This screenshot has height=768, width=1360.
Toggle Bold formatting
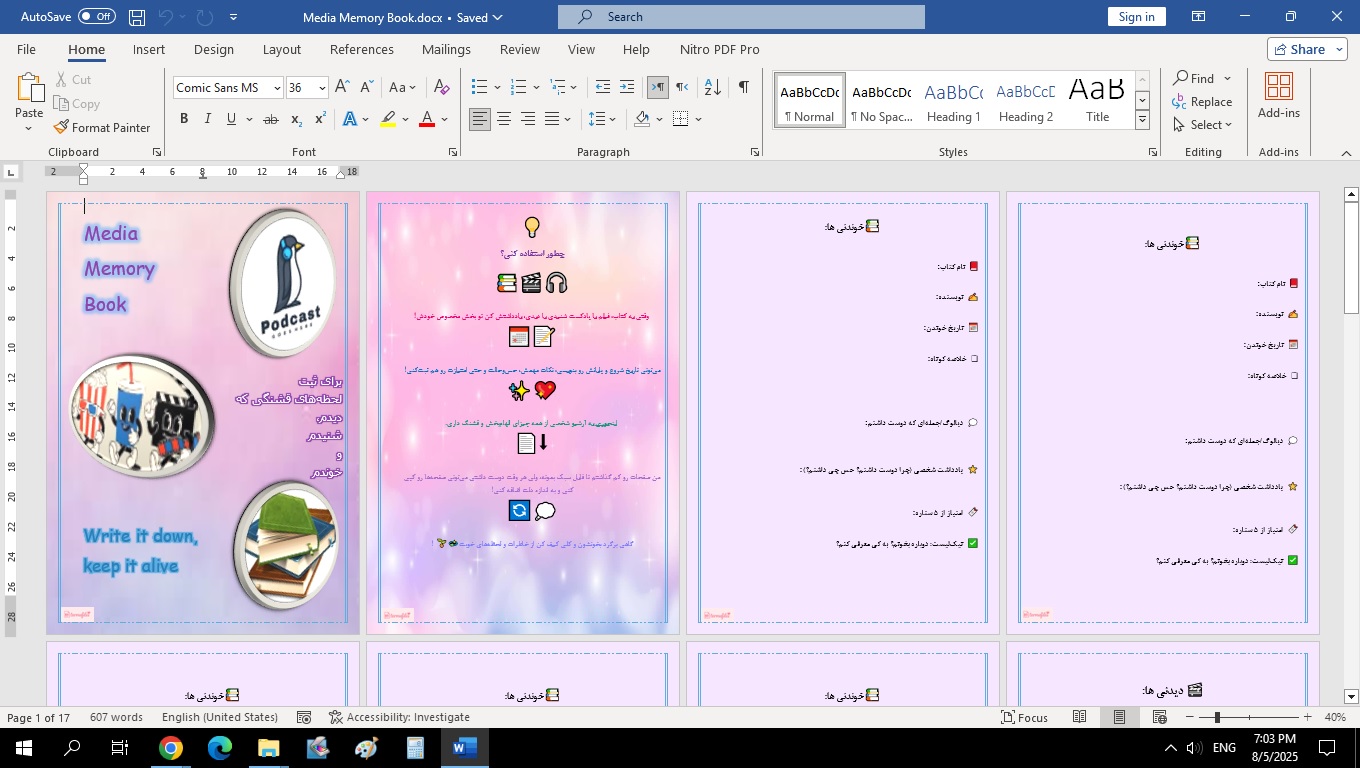click(184, 119)
